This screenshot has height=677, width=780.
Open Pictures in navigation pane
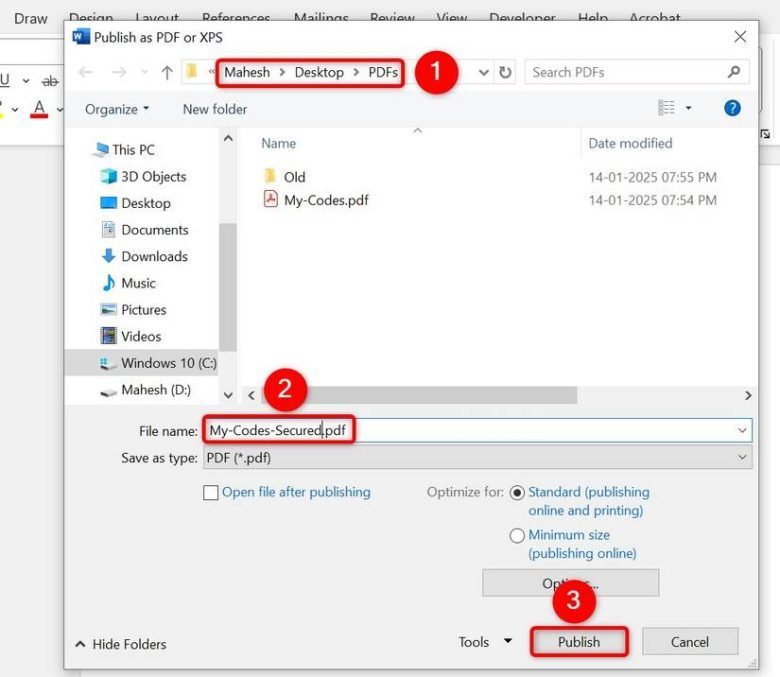click(x=133, y=309)
